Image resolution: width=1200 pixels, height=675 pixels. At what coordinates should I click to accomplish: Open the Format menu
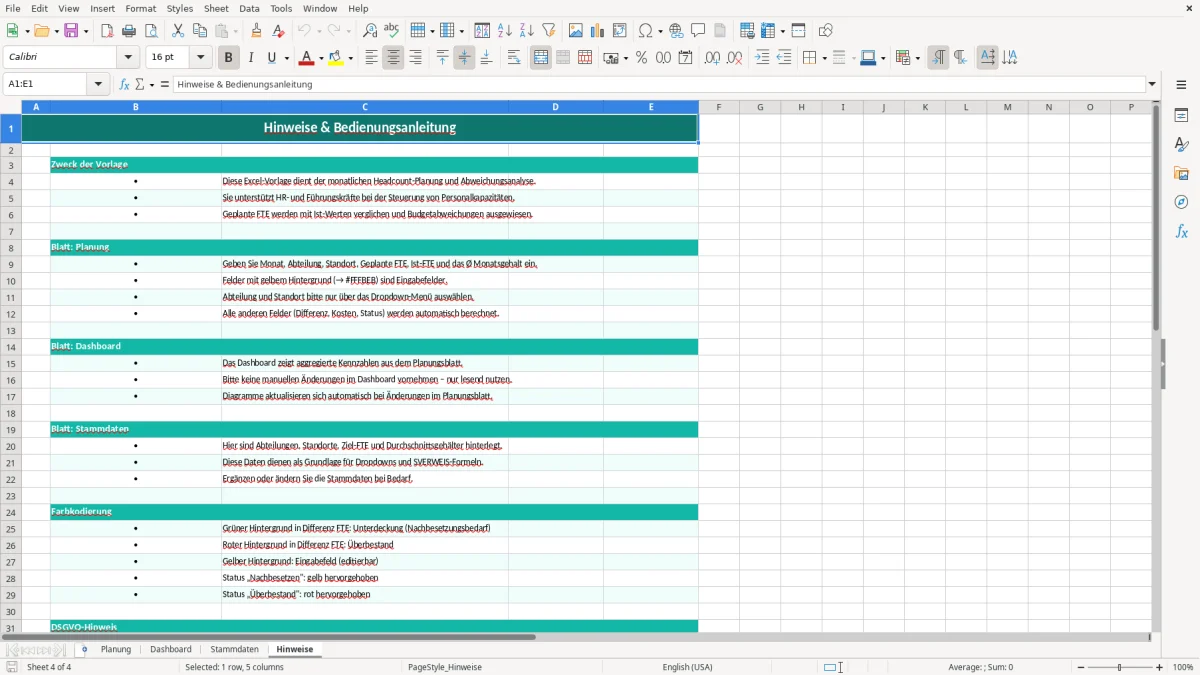tap(140, 8)
